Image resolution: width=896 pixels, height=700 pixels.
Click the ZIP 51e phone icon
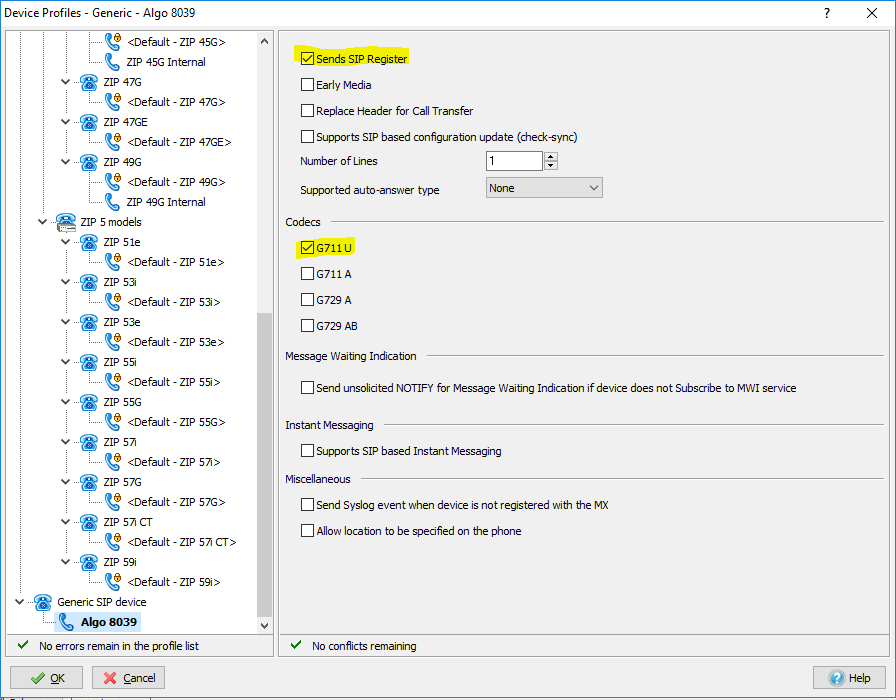pos(89,242)
